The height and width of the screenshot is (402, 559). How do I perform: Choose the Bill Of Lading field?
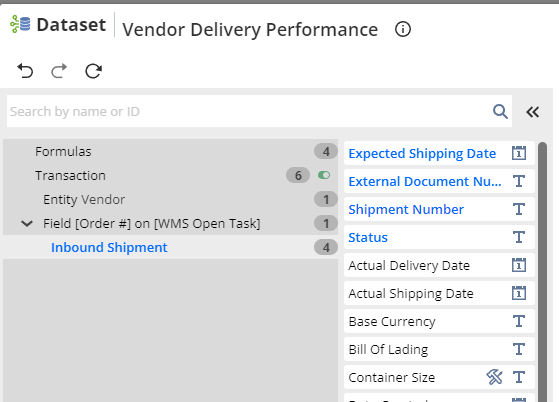click(x=439, y=349)
